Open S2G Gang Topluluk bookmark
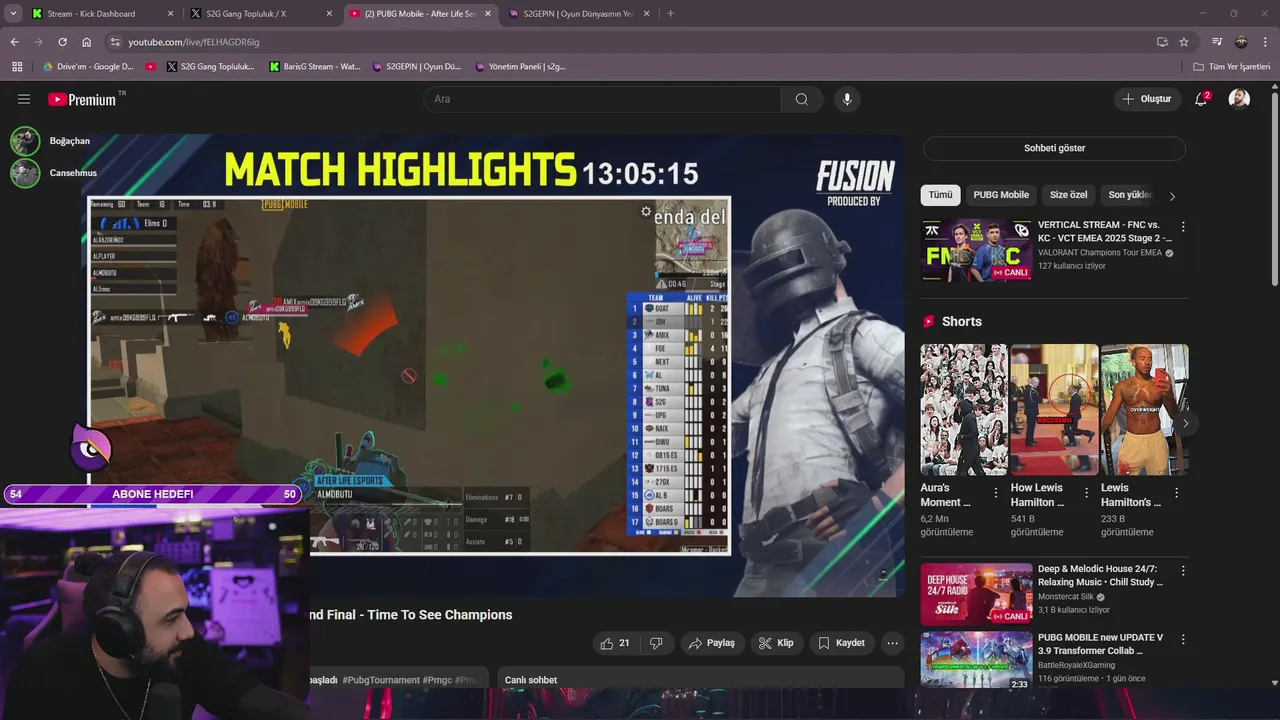Screen dimensions: 1280x720 point(211,67)
